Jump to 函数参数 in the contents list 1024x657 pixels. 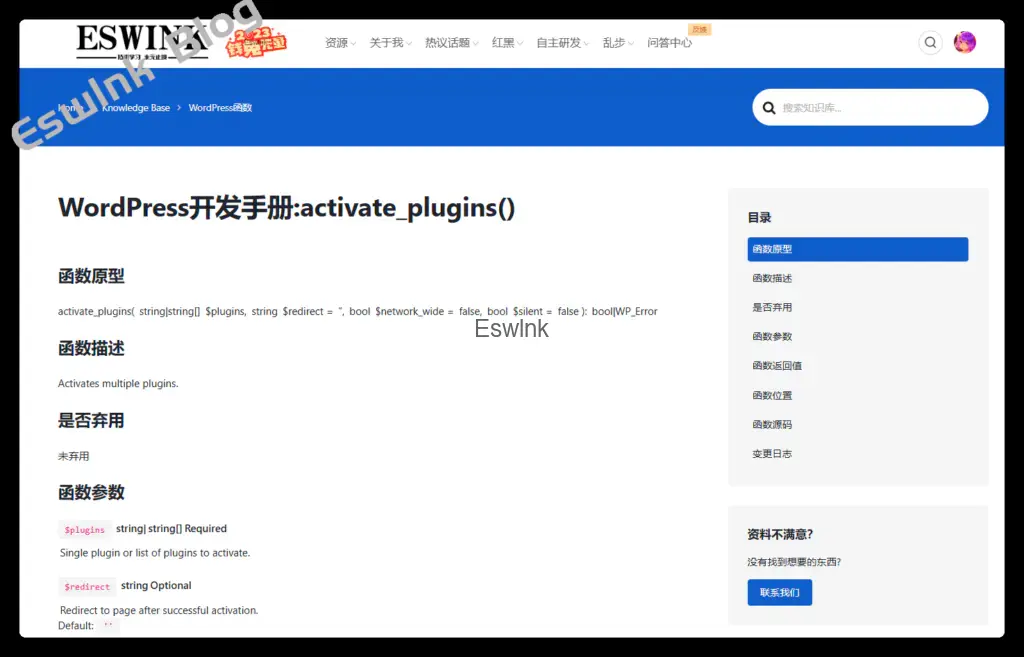(772, 336)
